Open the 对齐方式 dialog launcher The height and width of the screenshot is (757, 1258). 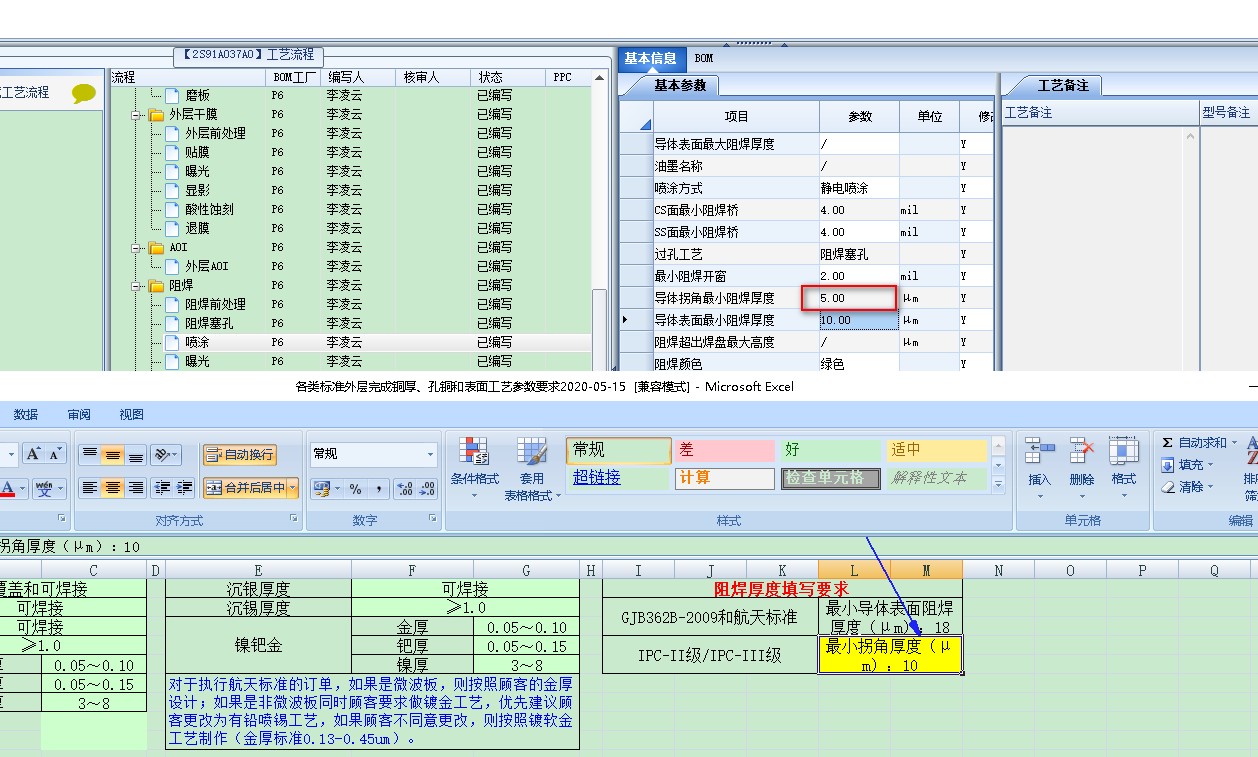(294, 518)
